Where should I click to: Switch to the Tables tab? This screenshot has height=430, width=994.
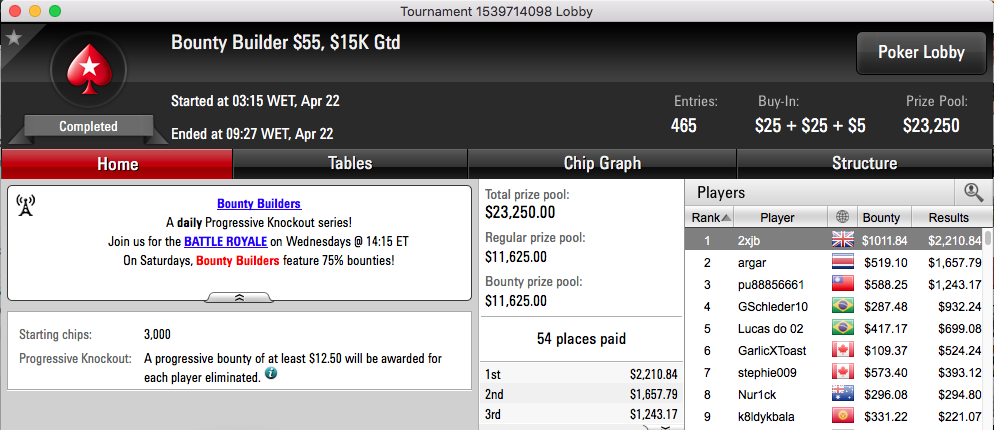350,164
